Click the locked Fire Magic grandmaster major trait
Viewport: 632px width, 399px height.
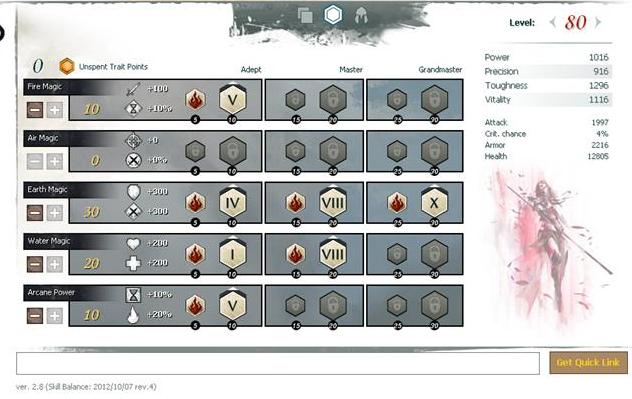point(434,99)
